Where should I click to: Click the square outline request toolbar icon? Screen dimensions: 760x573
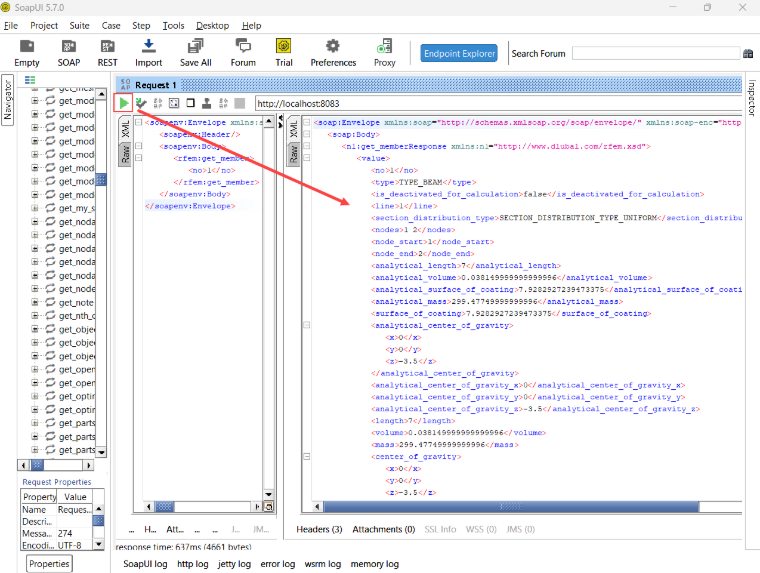(x=190, y=103)
